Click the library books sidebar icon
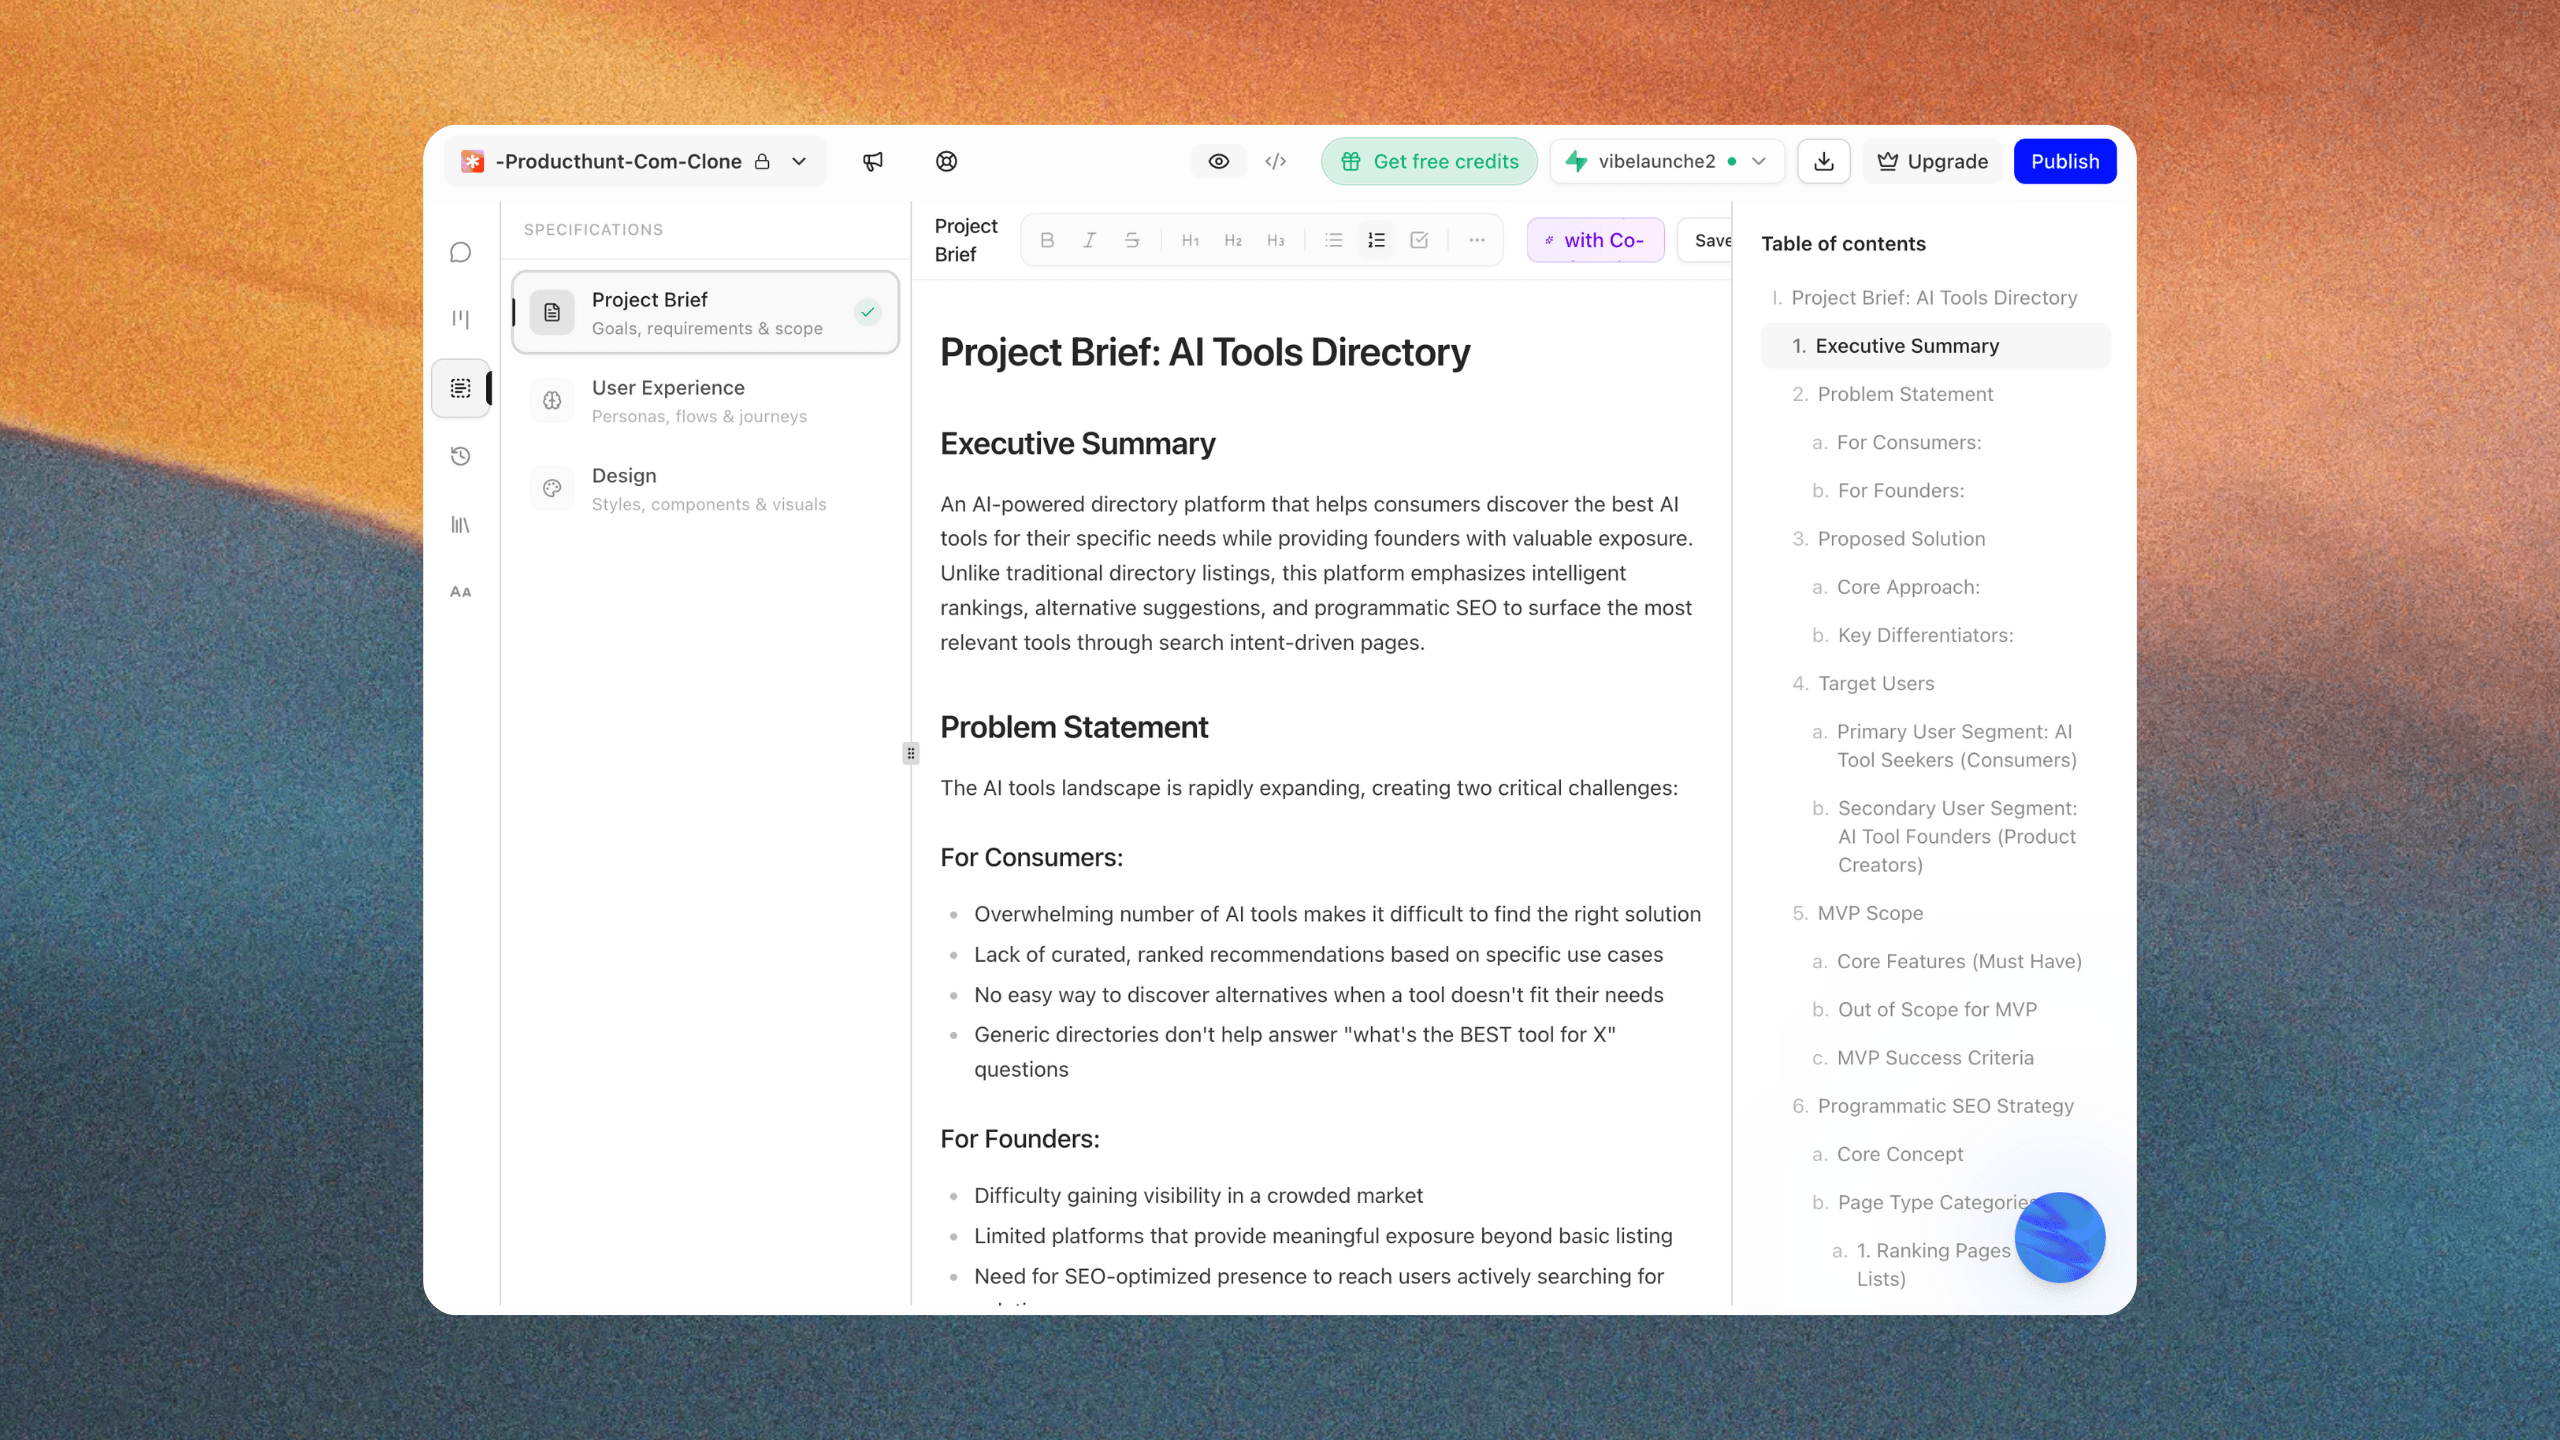Viewport: 2560px width, 1440px height. 460,525
